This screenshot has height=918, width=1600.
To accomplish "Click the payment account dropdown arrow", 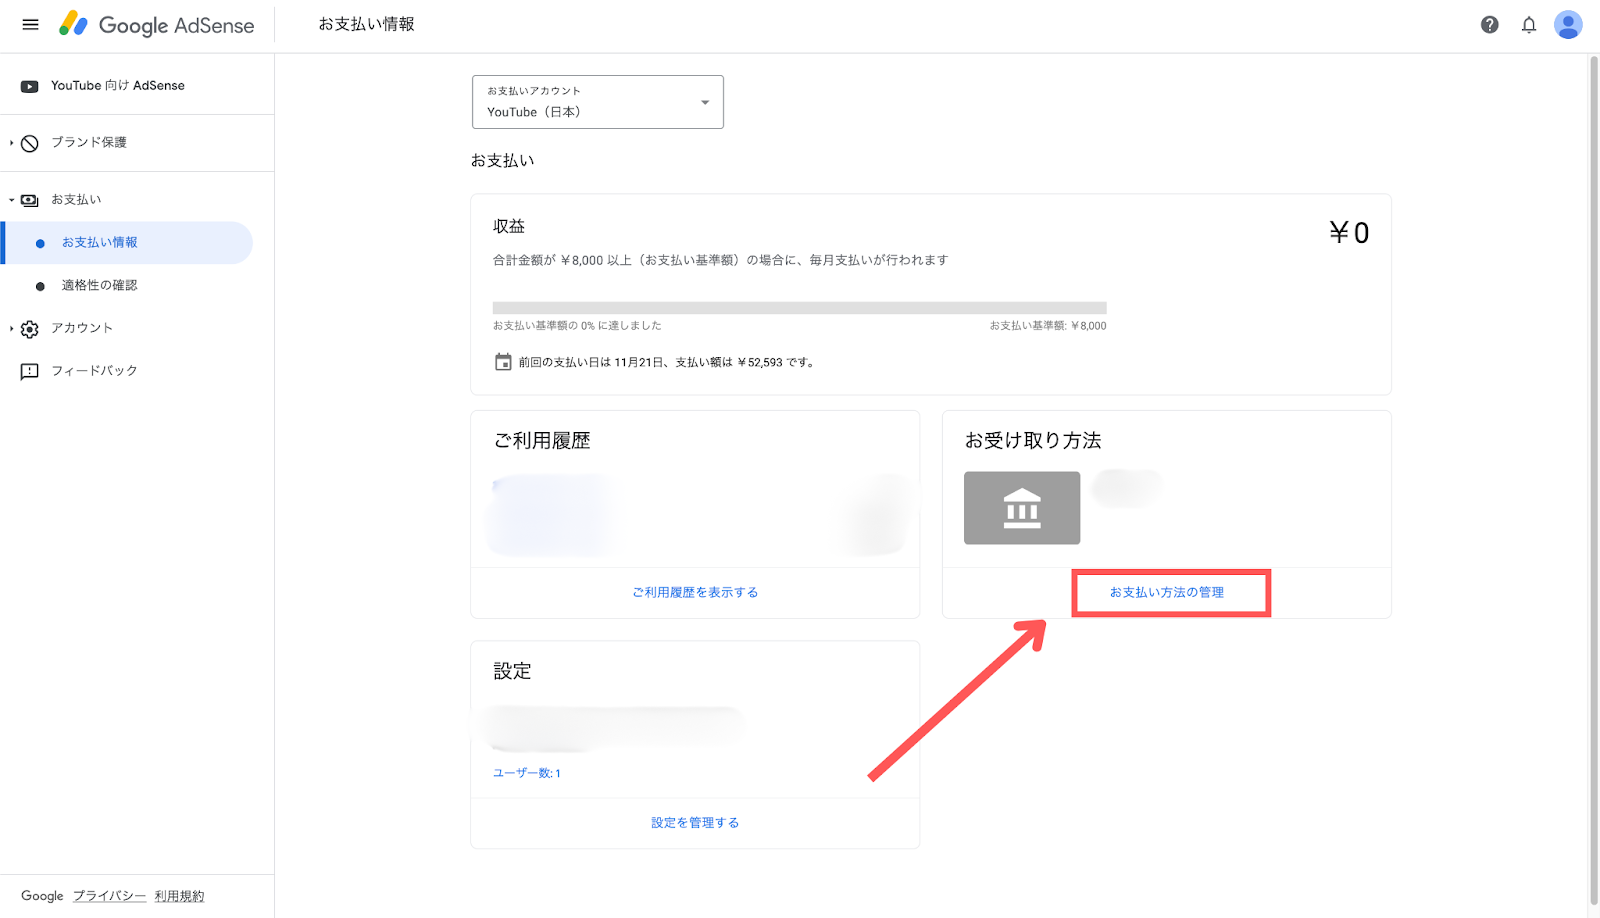I will click(705, 102).
